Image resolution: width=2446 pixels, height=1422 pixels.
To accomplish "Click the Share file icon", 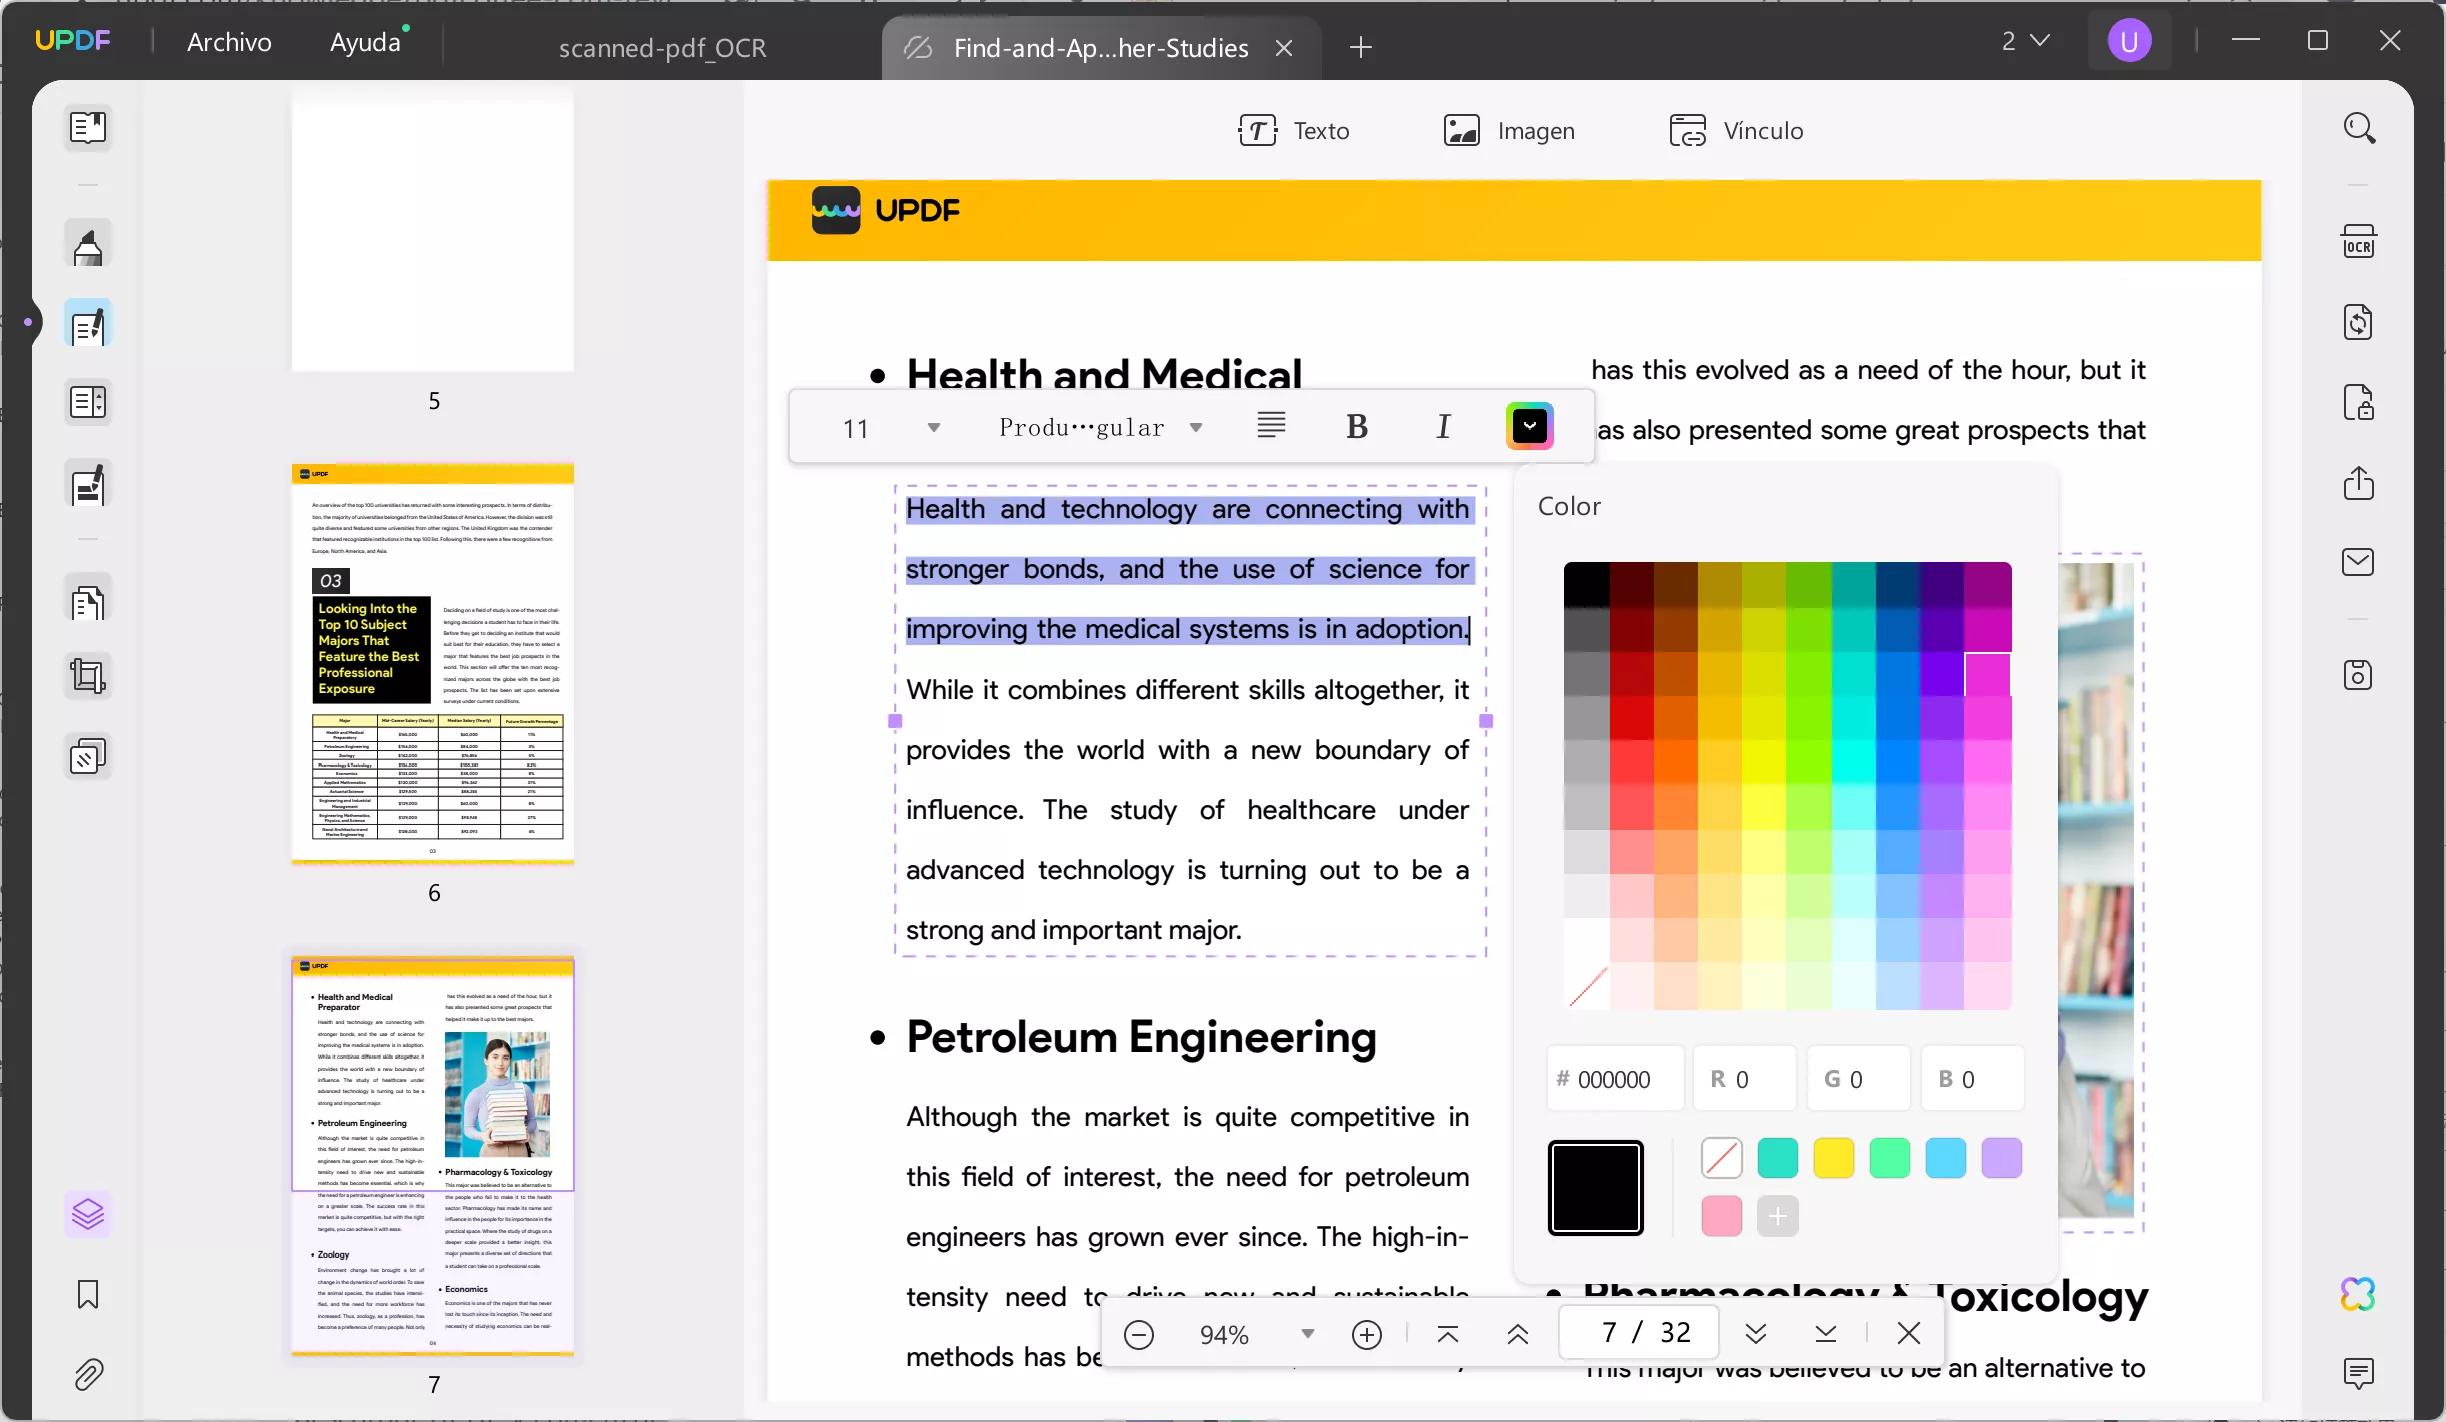I will (x=2359, y=483).
